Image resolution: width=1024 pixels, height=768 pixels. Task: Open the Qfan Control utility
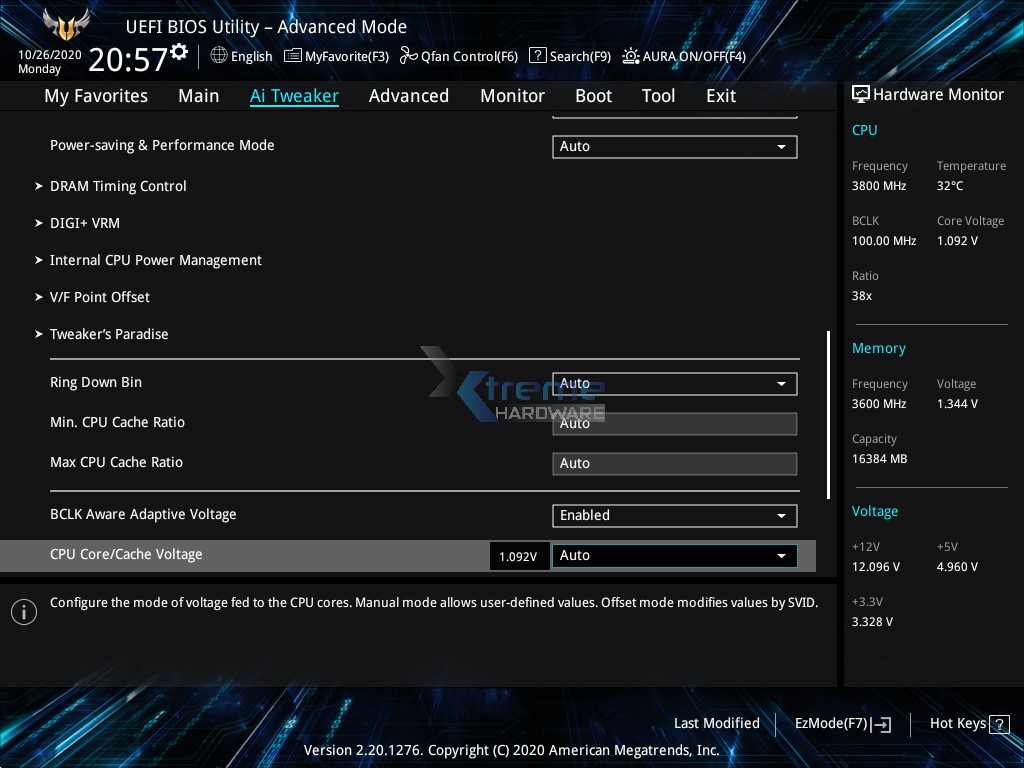point(458,56)
